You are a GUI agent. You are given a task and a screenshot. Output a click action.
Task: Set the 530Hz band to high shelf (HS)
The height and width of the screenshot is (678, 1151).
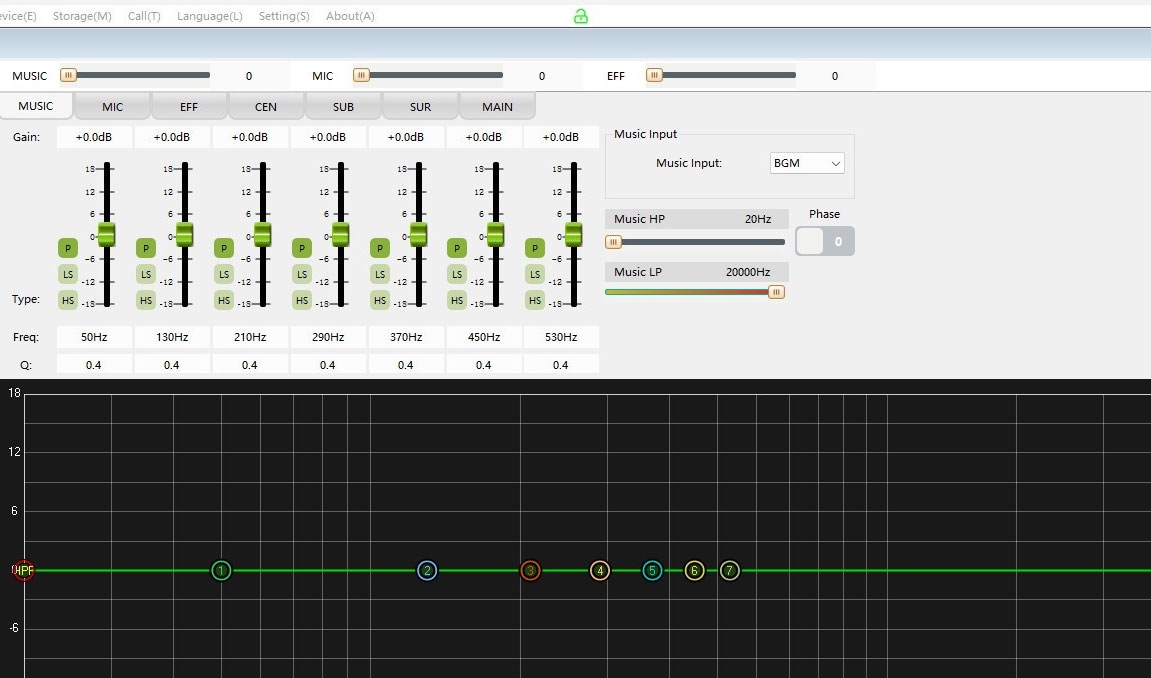tap(535, 300)
